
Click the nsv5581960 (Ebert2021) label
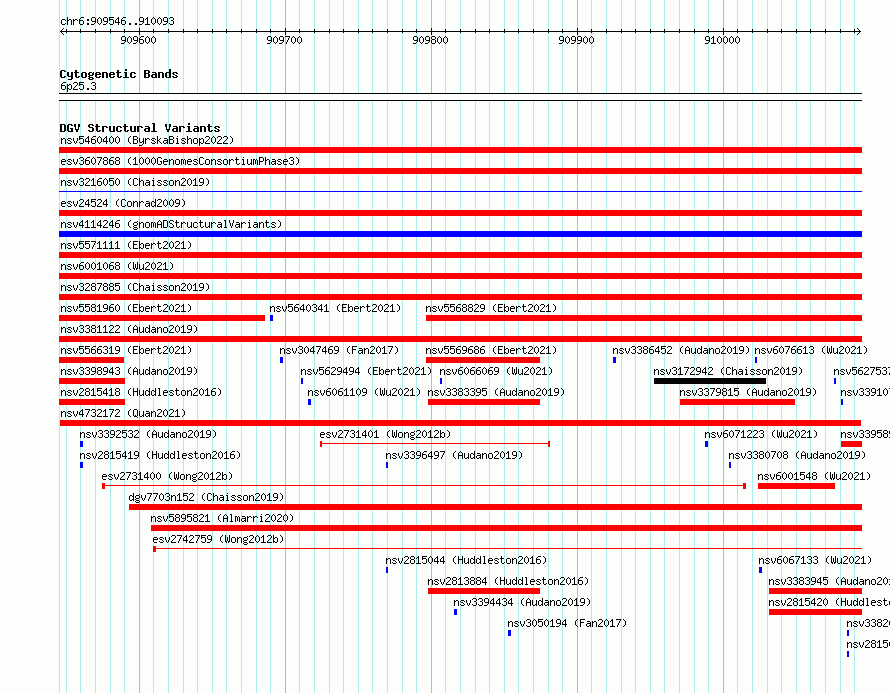[126, 308]
